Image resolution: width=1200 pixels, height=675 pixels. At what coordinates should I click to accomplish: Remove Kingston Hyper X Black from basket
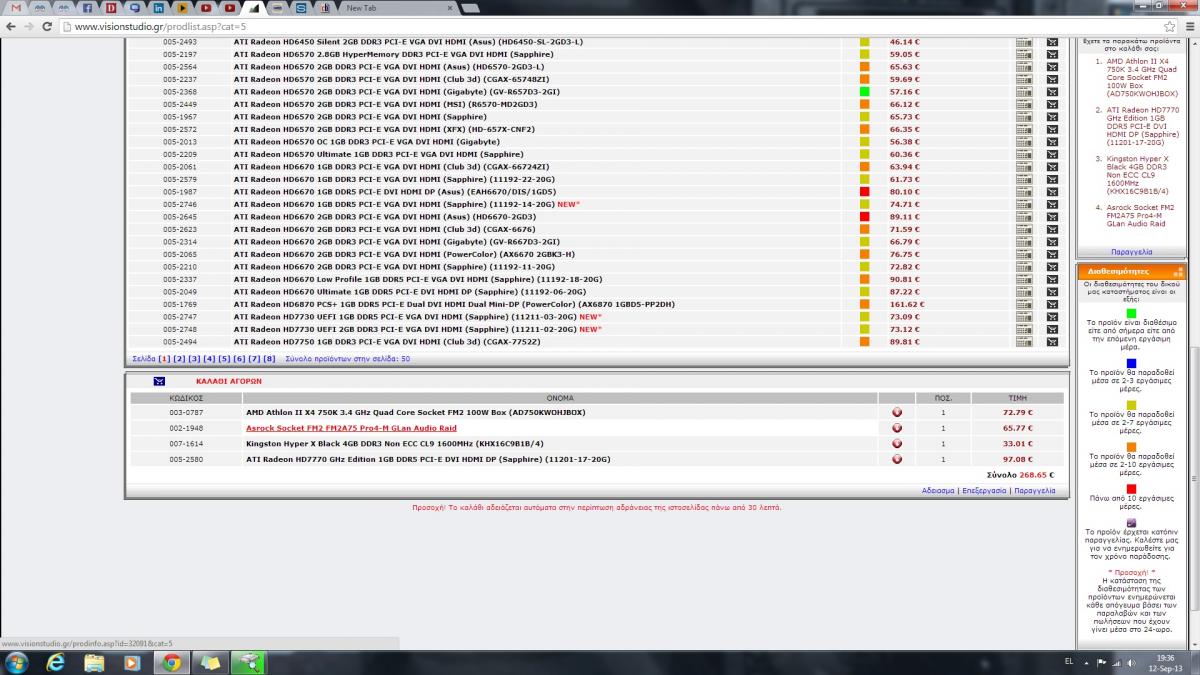[x=897, y=443]
